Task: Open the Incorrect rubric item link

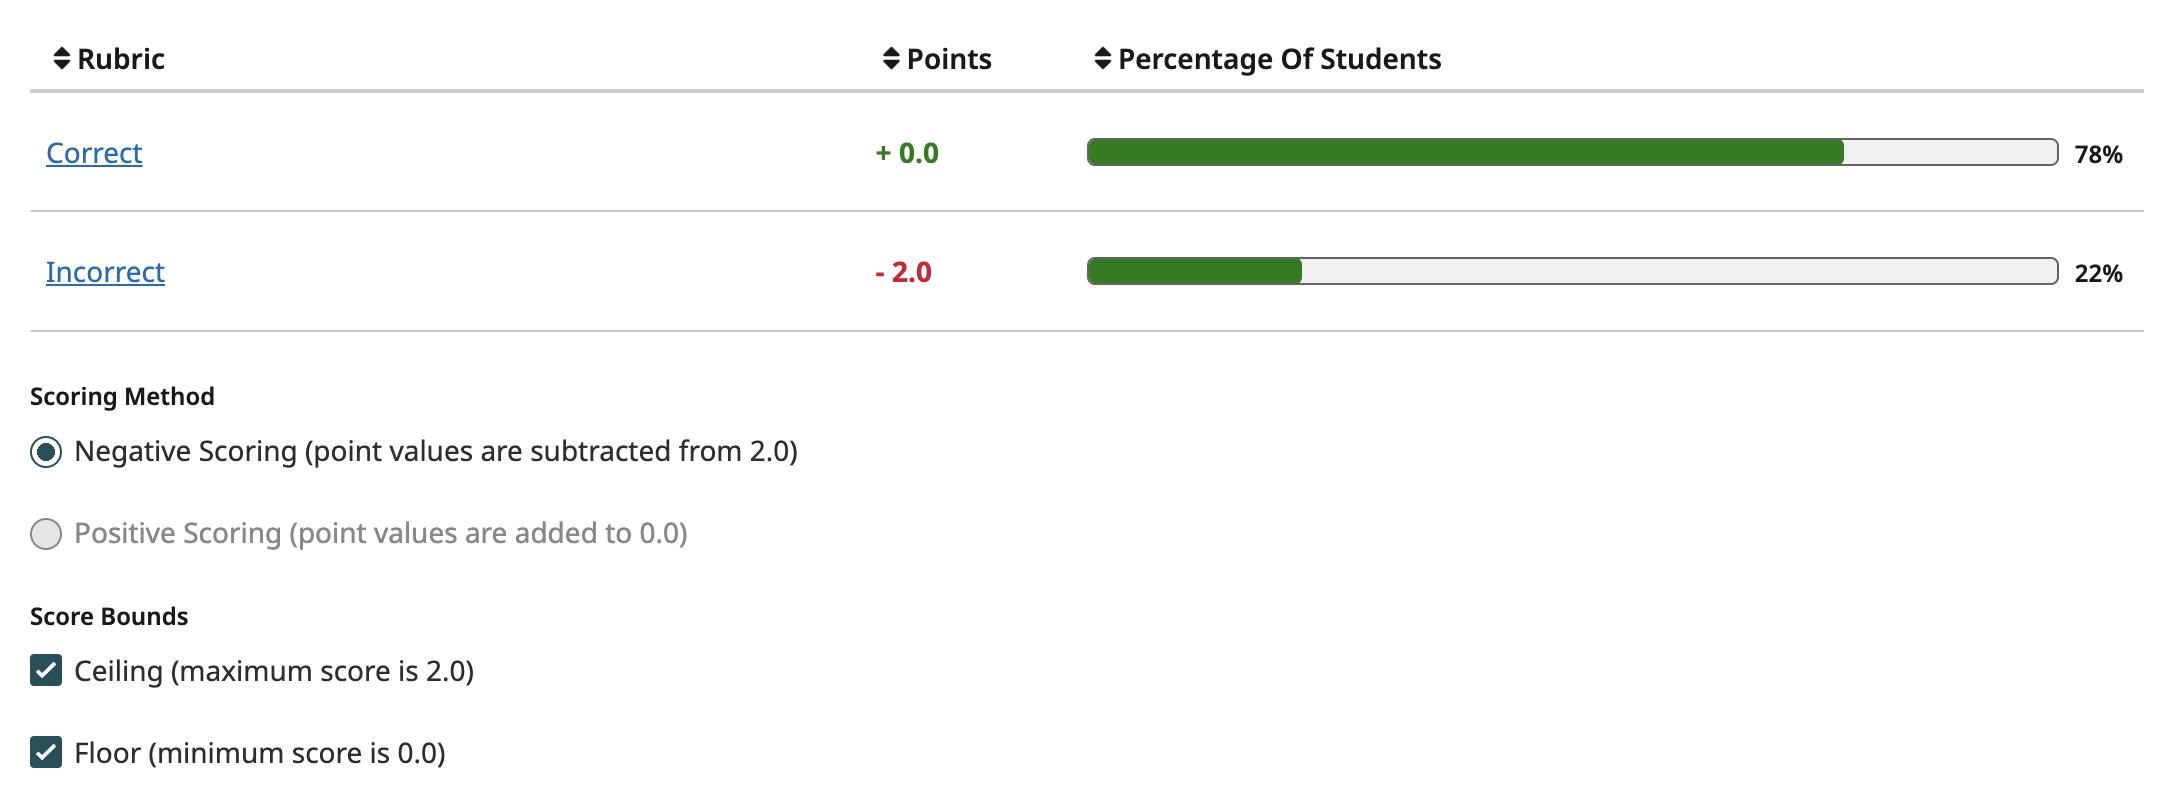Action: pyautogui.click(x=105, y=272)
